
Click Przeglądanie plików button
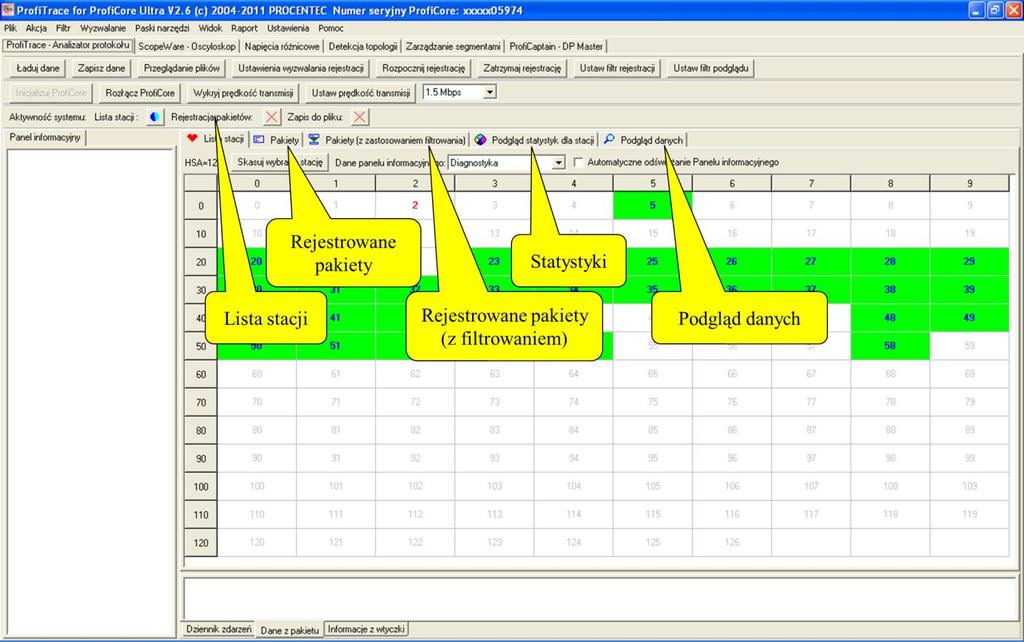[182, 68]
